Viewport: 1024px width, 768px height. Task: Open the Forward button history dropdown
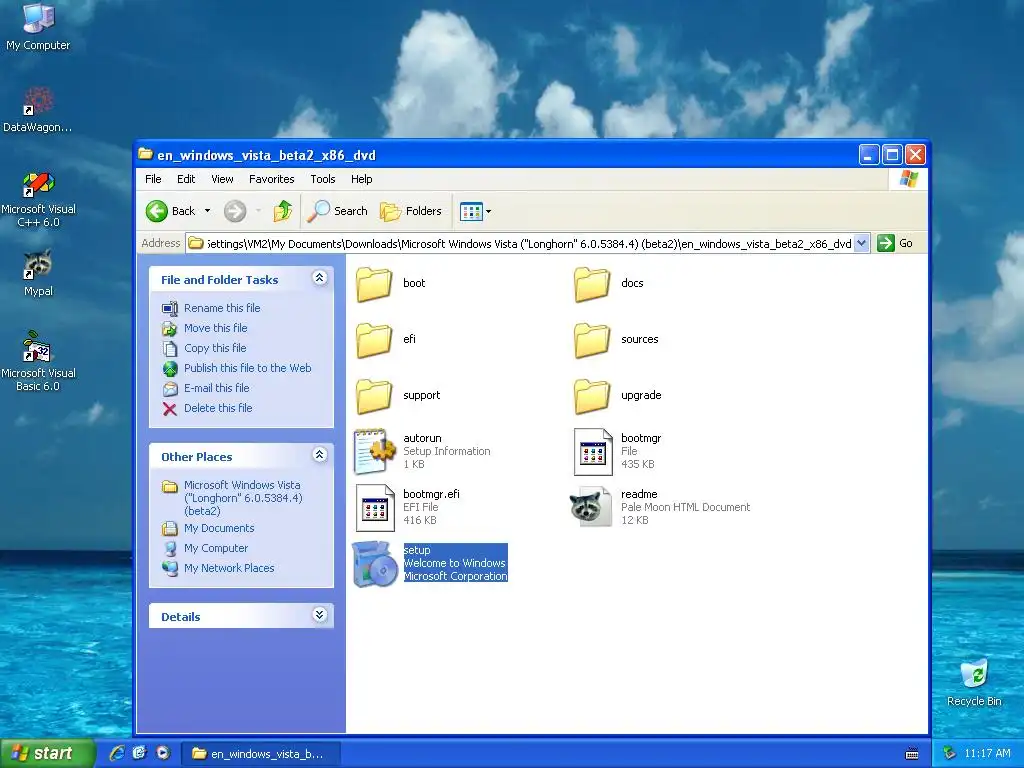(x=258, y=211)
